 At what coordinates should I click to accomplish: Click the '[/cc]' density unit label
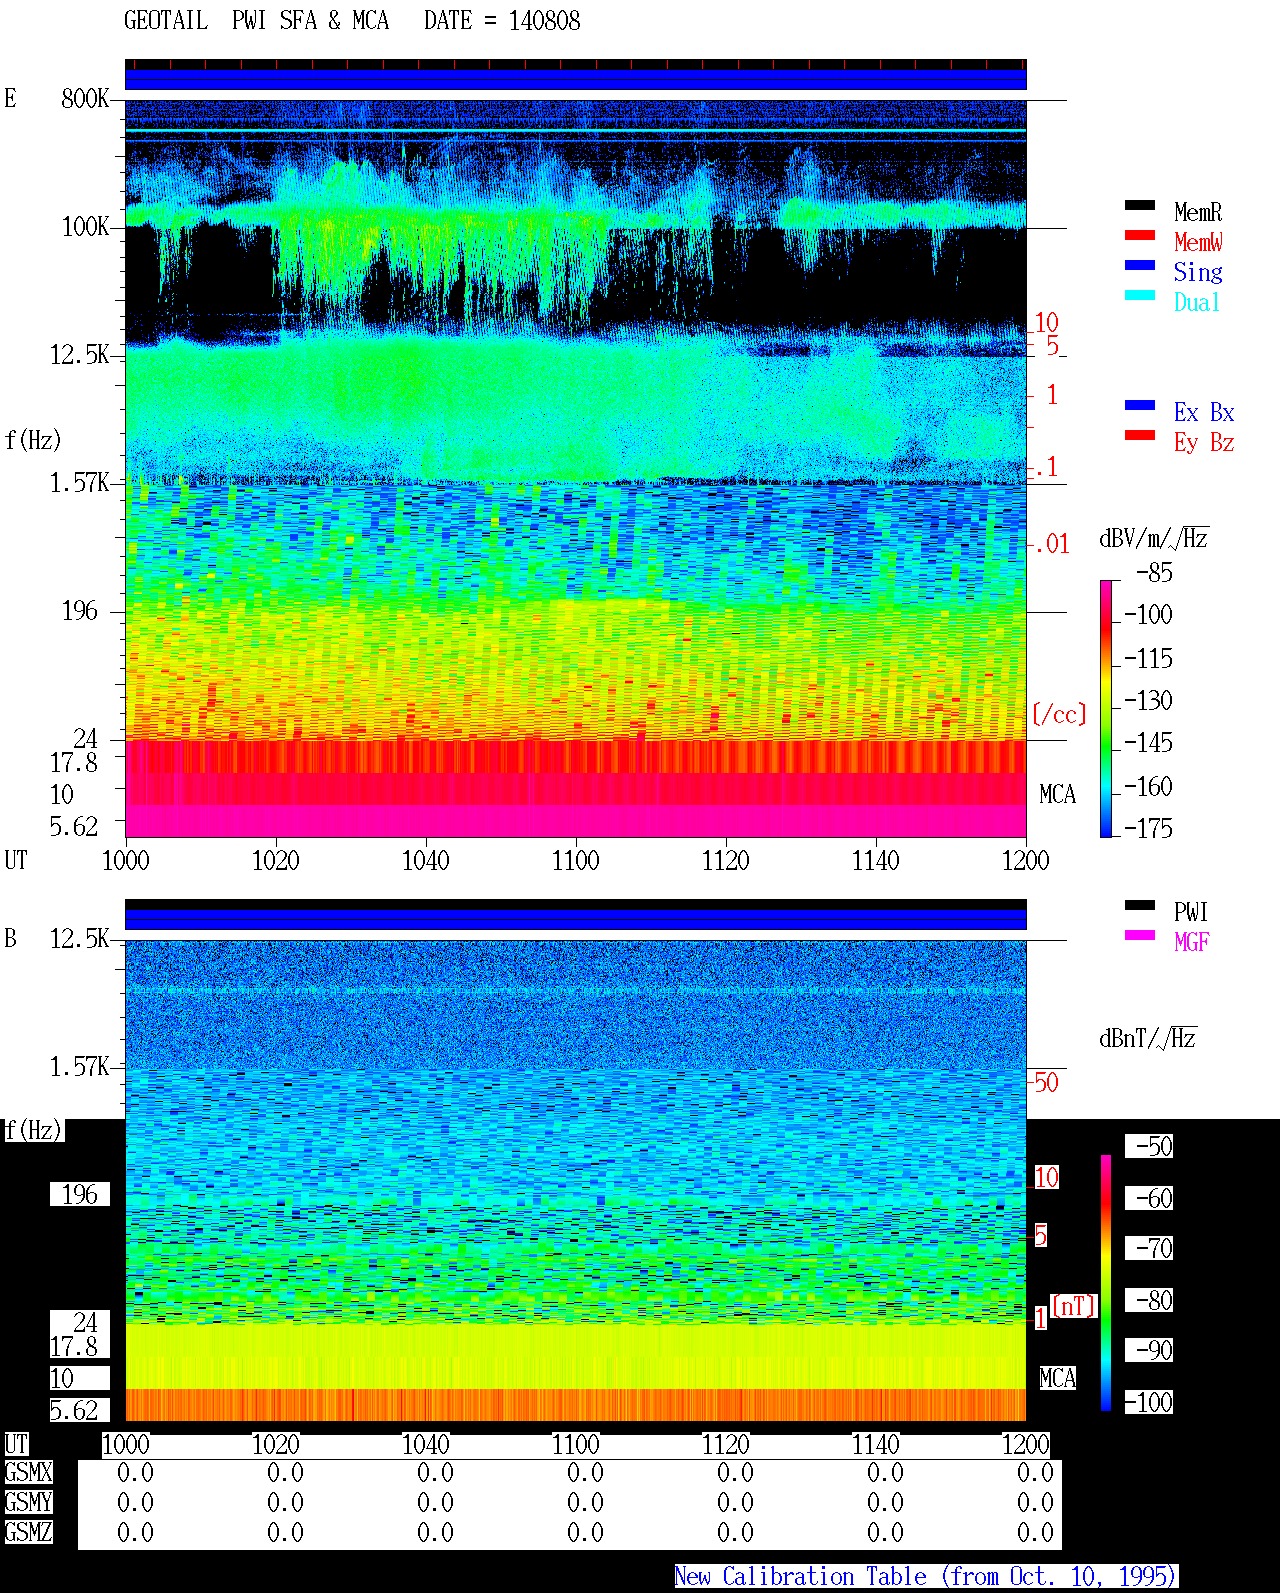tap(1059, 714)
